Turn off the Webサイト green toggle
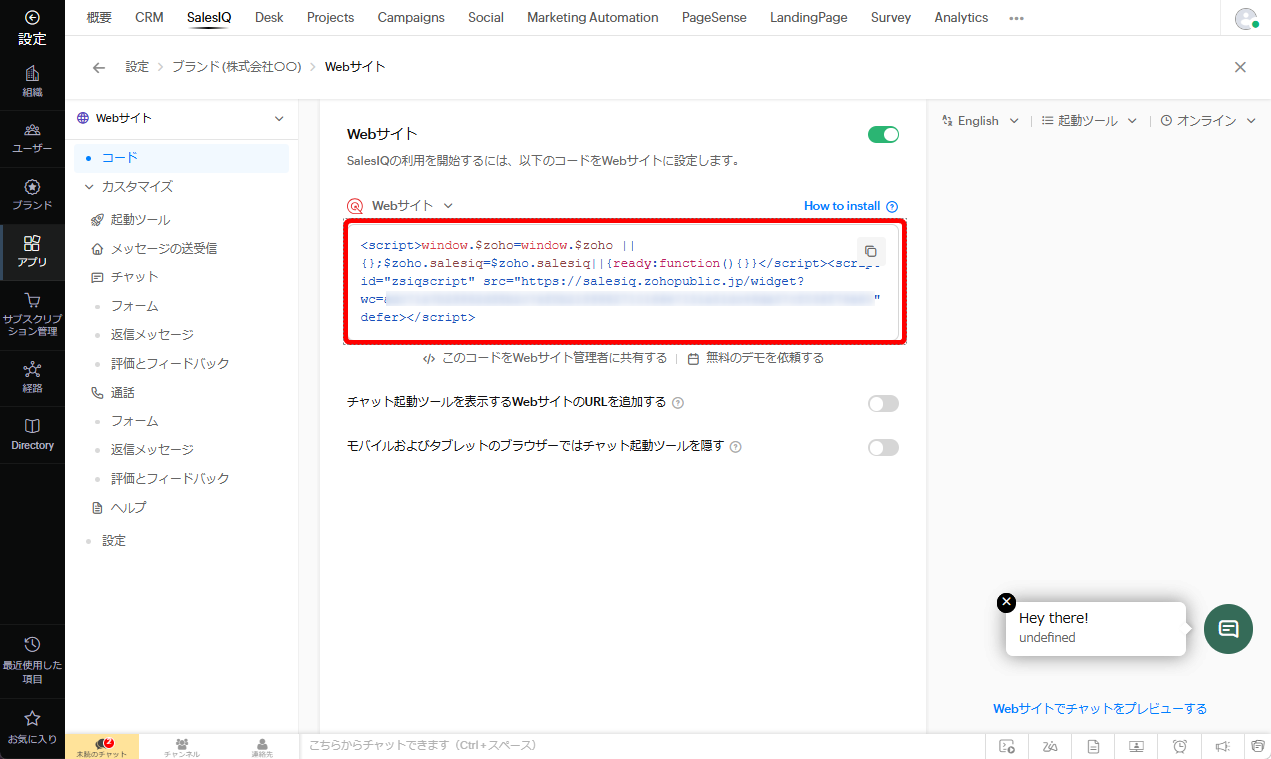 [883, 134]
